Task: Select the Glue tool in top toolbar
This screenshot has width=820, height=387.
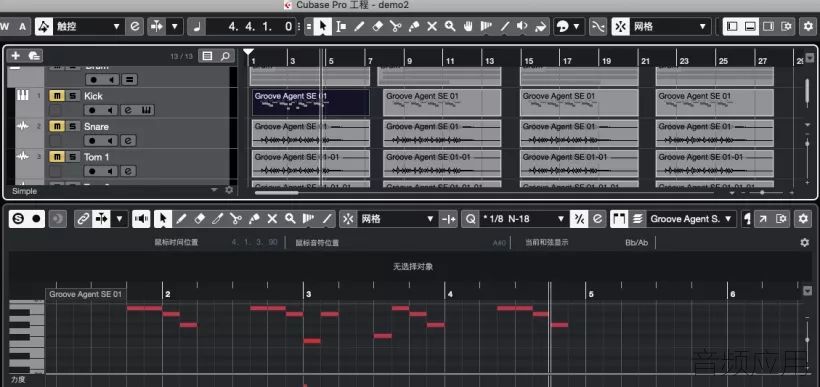Action: coord(414,26)
